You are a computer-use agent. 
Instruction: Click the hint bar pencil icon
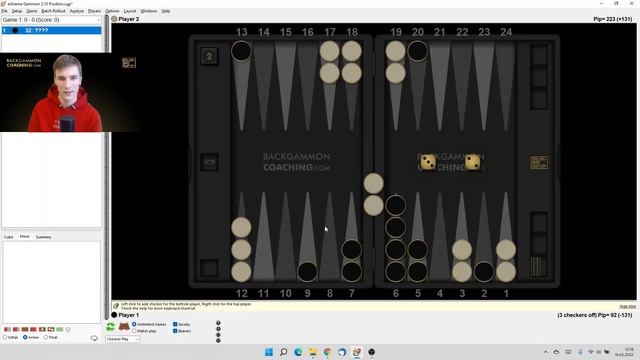(x=116, y=306)
